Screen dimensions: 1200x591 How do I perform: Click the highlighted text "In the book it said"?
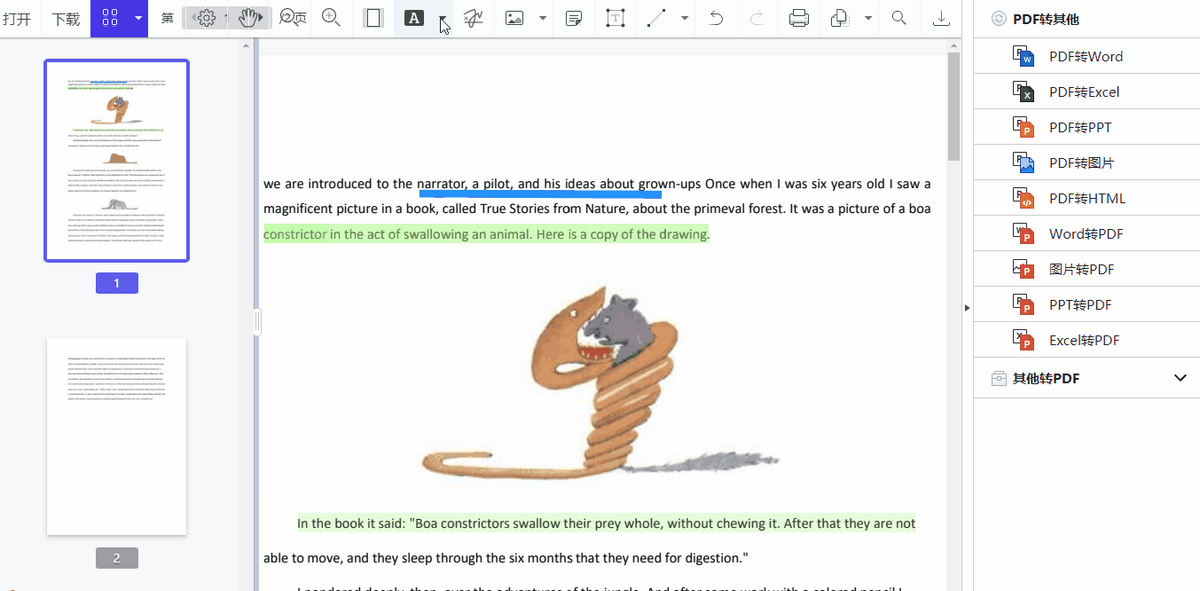point(350,524)
